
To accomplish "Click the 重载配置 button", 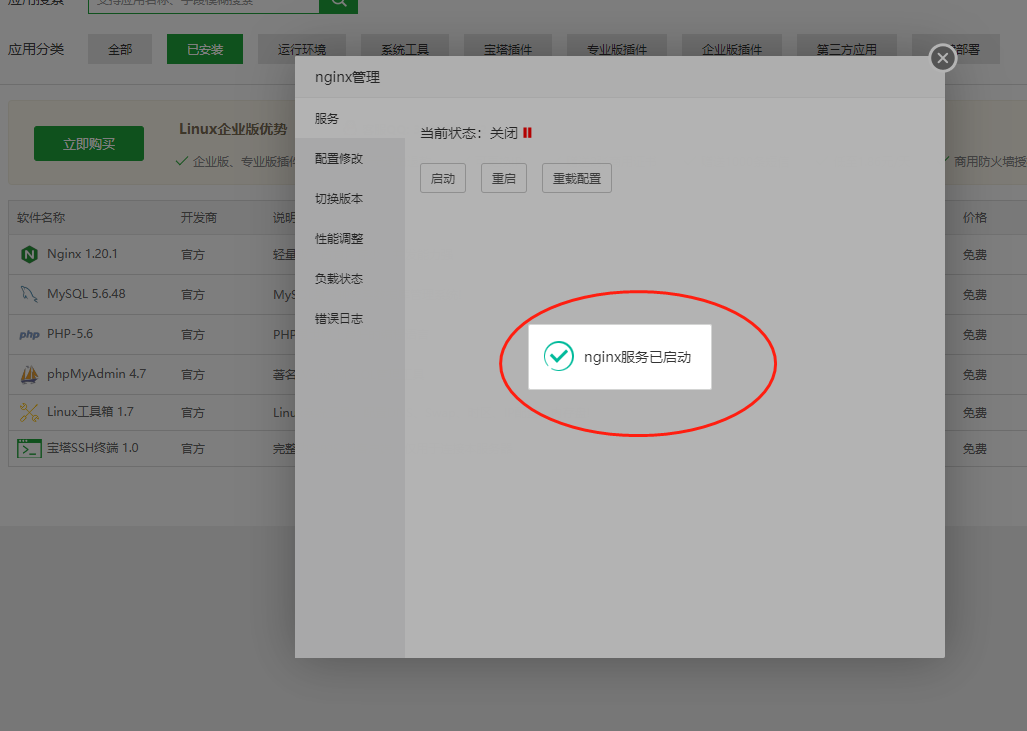I will click(x=577, y=178).
